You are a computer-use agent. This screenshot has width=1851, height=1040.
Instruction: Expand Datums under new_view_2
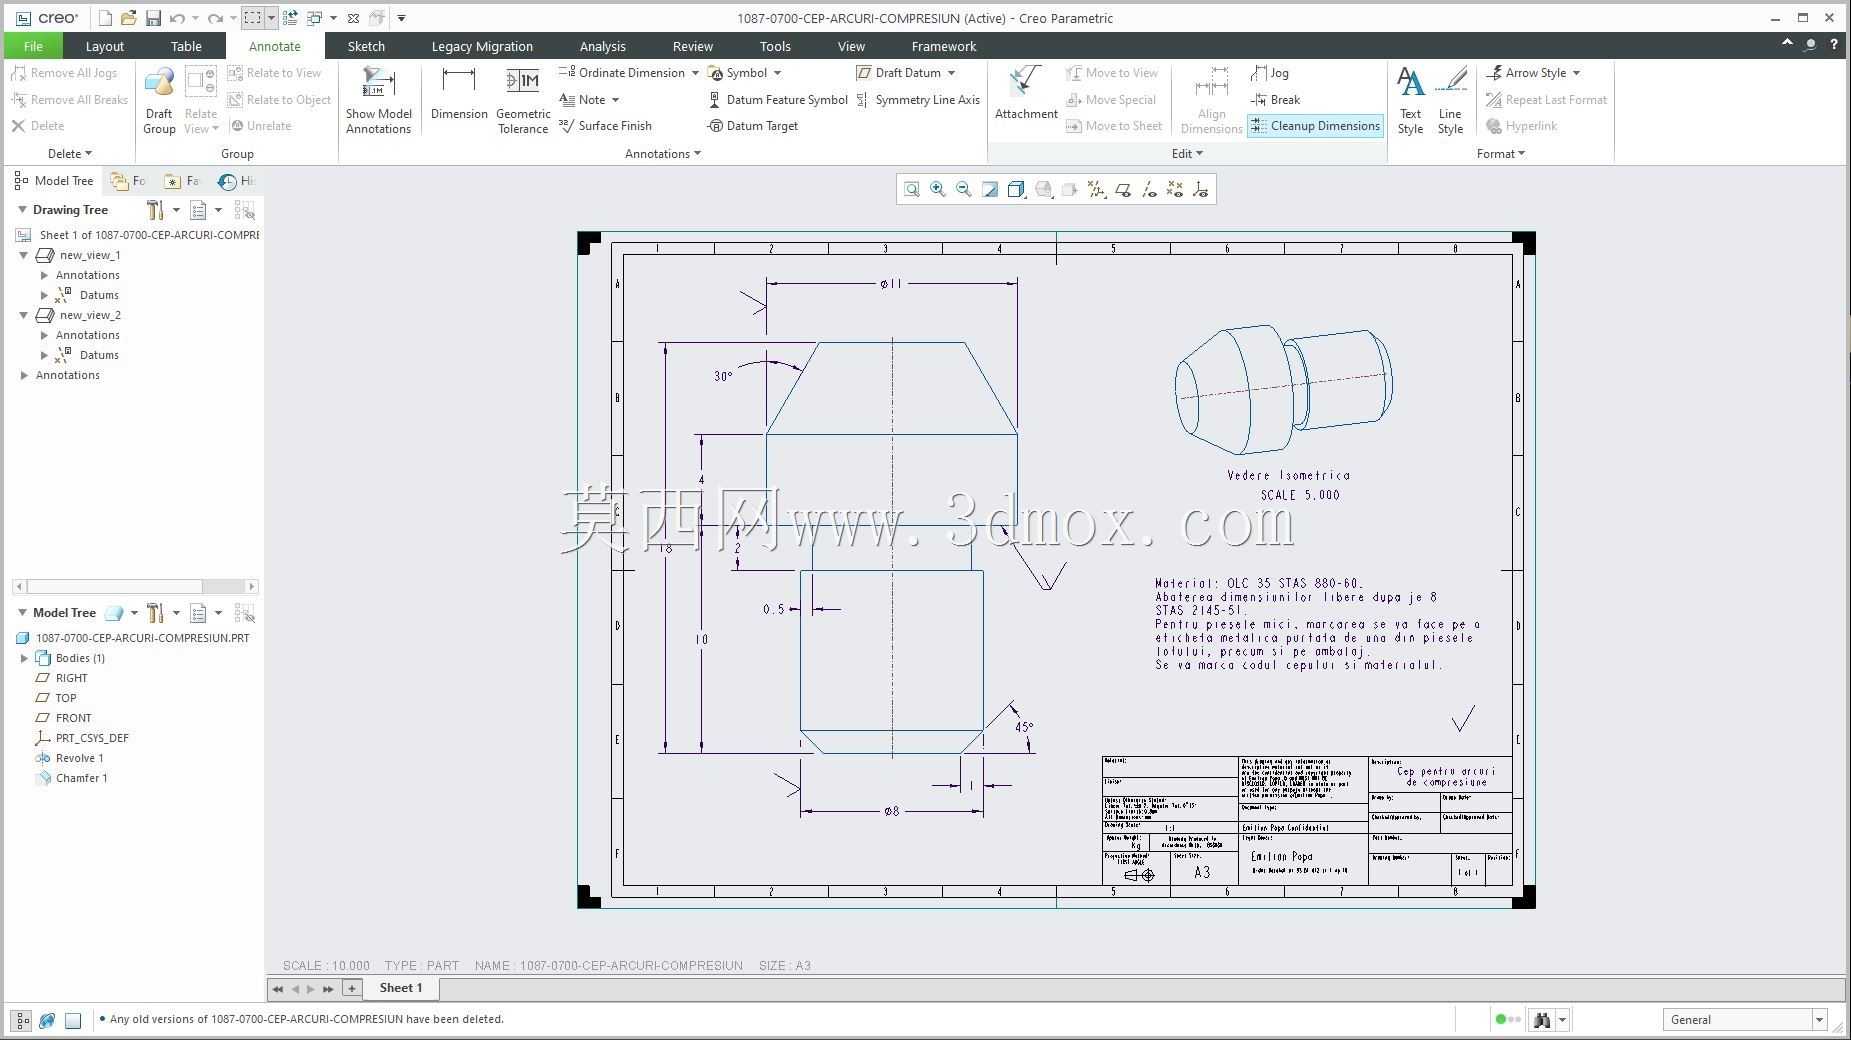[x=44, y=355]
